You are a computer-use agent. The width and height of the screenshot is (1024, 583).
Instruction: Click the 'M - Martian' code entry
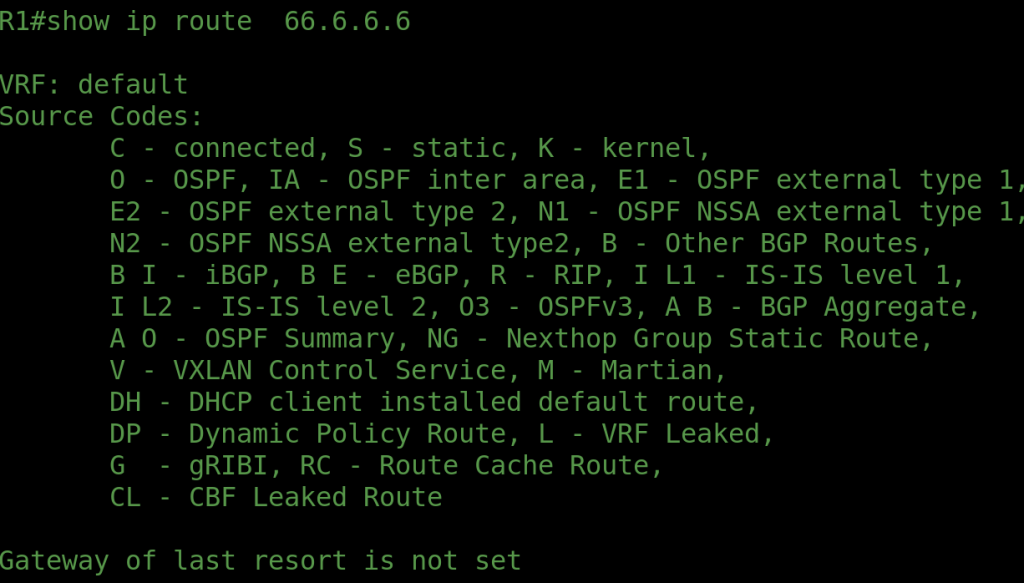point(662,371)
